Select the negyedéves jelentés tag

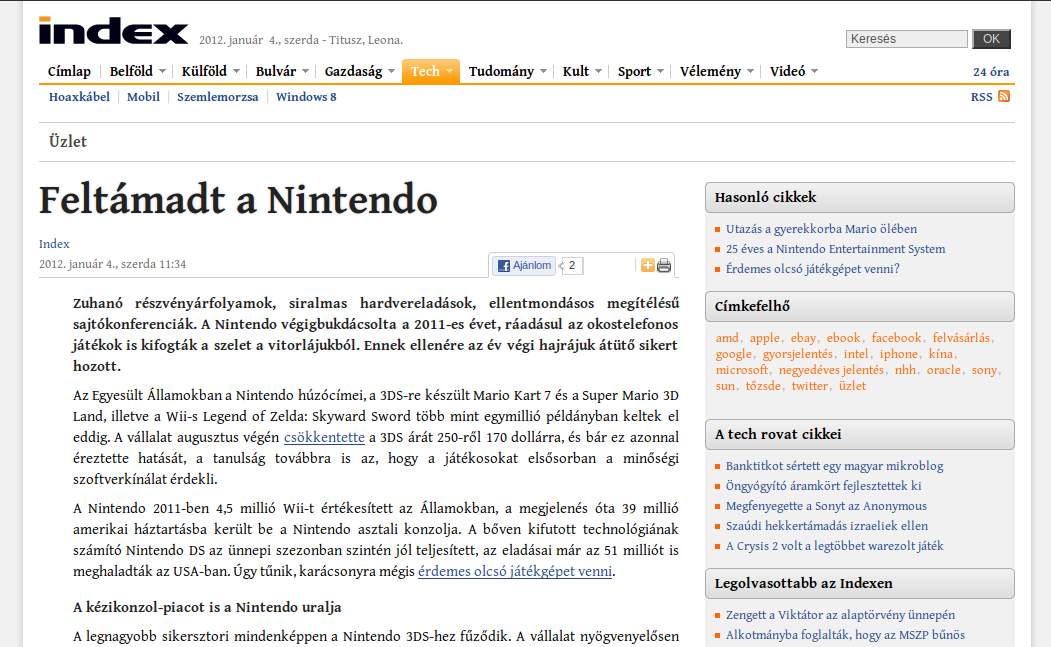coord(831,370)
